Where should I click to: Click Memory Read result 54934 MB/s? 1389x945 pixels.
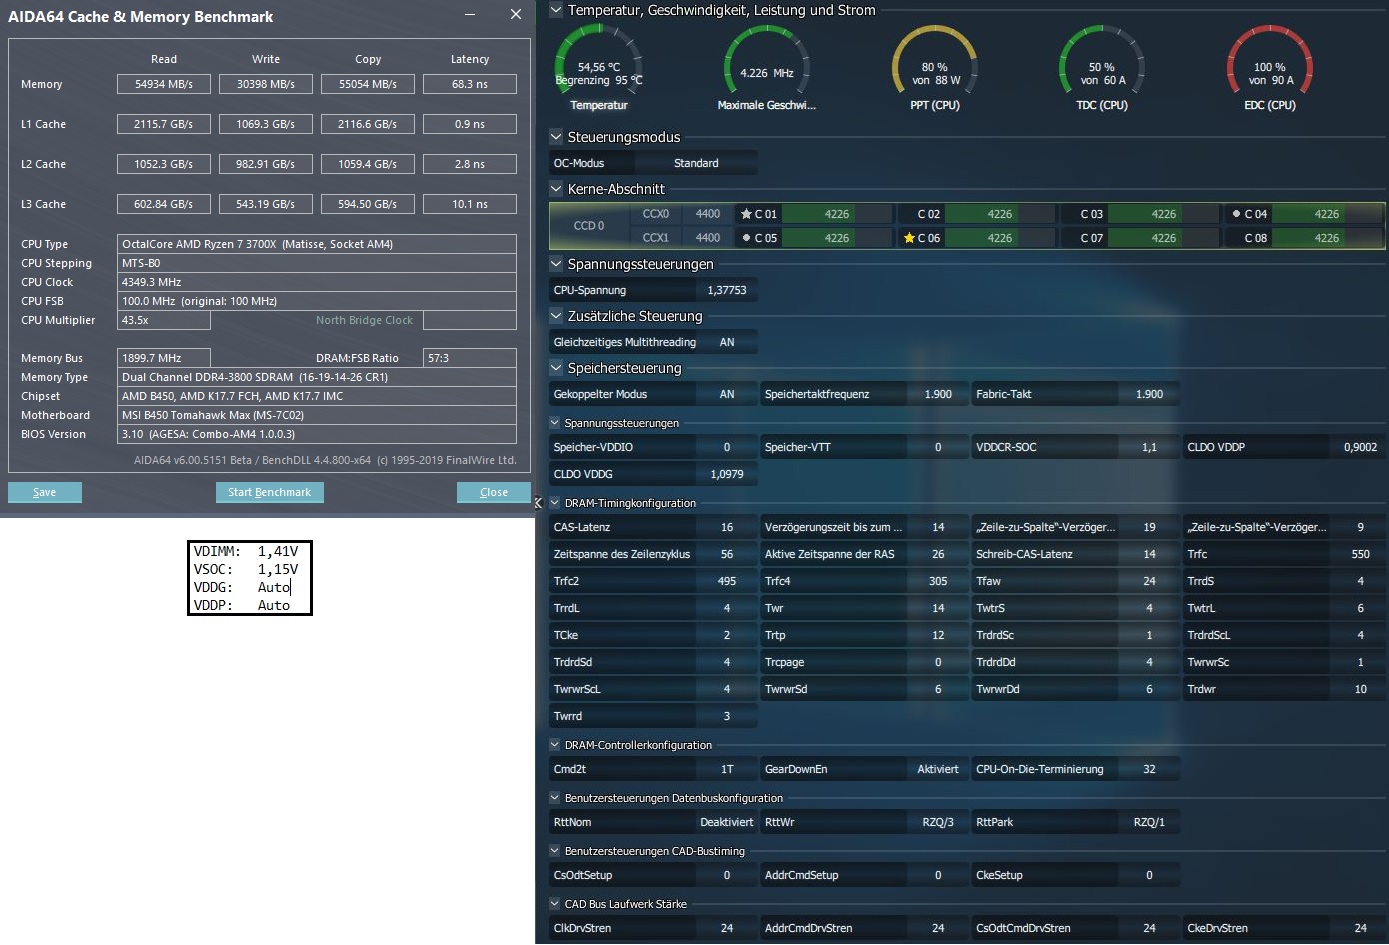164,84
